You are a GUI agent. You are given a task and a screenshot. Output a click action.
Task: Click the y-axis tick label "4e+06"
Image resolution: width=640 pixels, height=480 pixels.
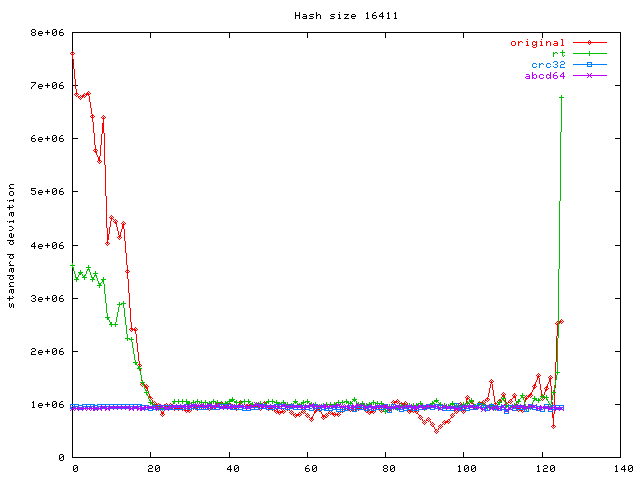(x=47, y=245)
